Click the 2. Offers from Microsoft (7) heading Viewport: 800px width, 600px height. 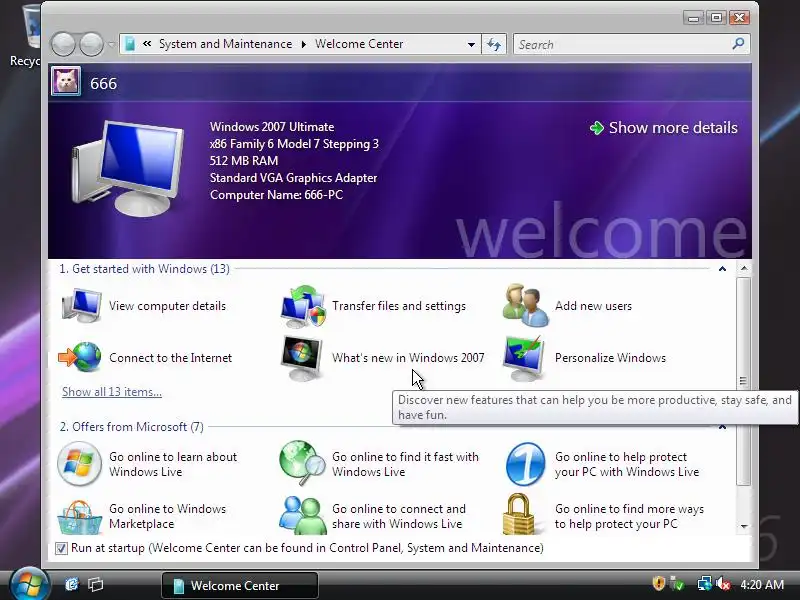click(x=132, y=427)
